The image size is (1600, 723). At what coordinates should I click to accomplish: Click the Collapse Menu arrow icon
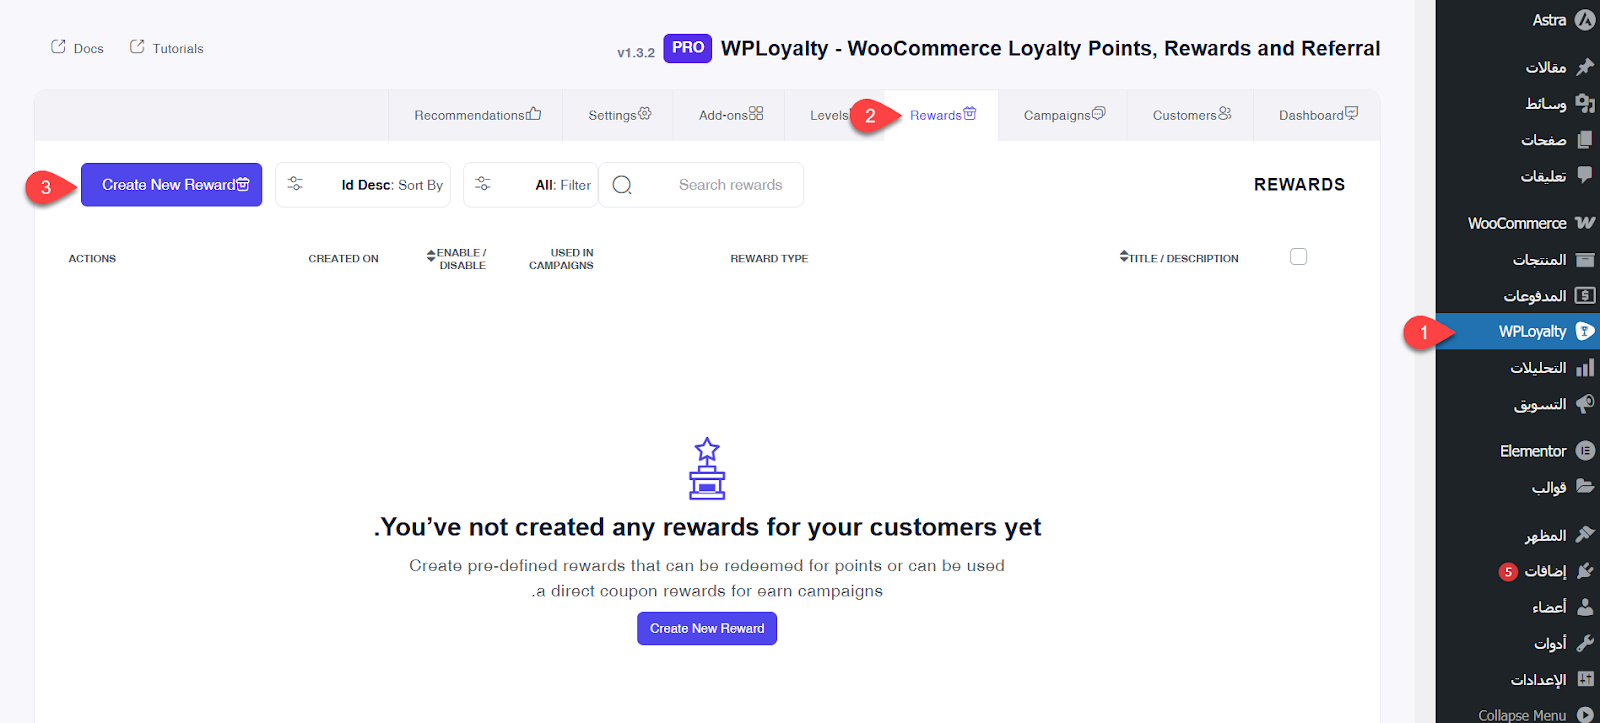click(1585, 715)
